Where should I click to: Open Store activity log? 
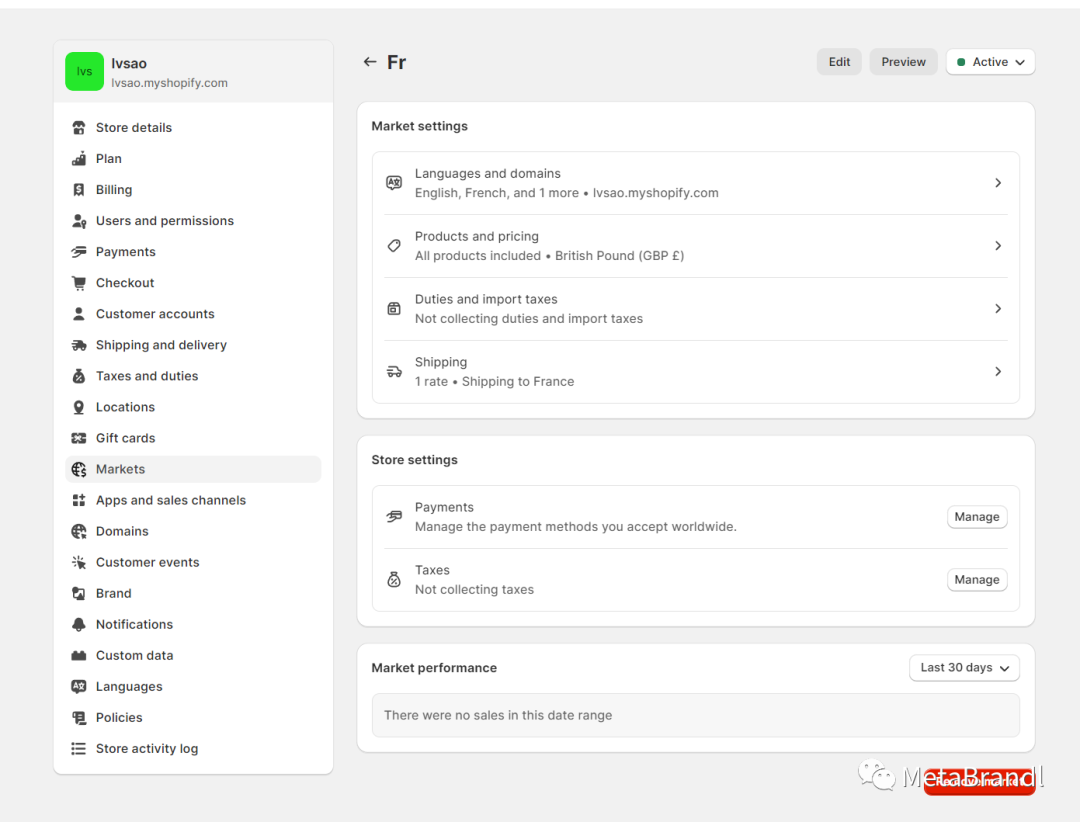(193, 748)
